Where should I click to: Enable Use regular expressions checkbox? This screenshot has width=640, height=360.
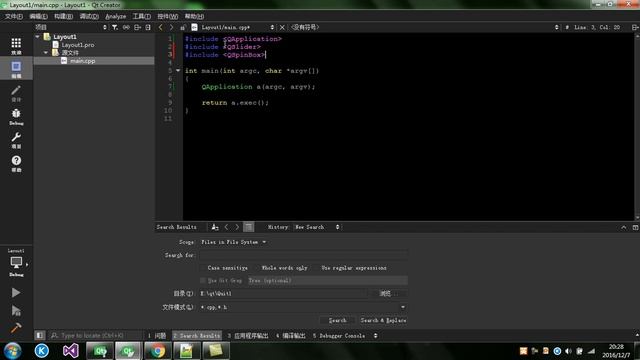click(316, 268)
